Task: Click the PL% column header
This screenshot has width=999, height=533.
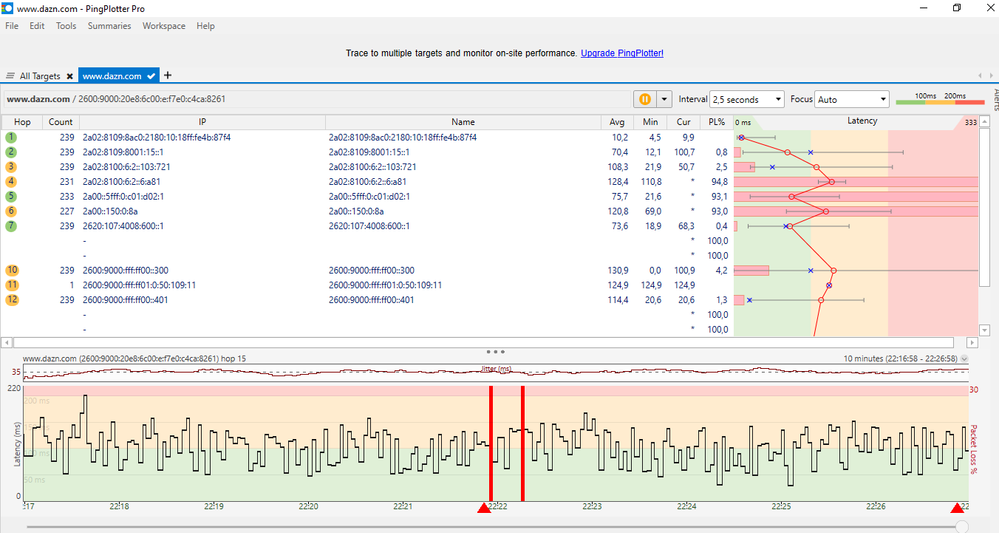Action: click(x=716, y=122)
